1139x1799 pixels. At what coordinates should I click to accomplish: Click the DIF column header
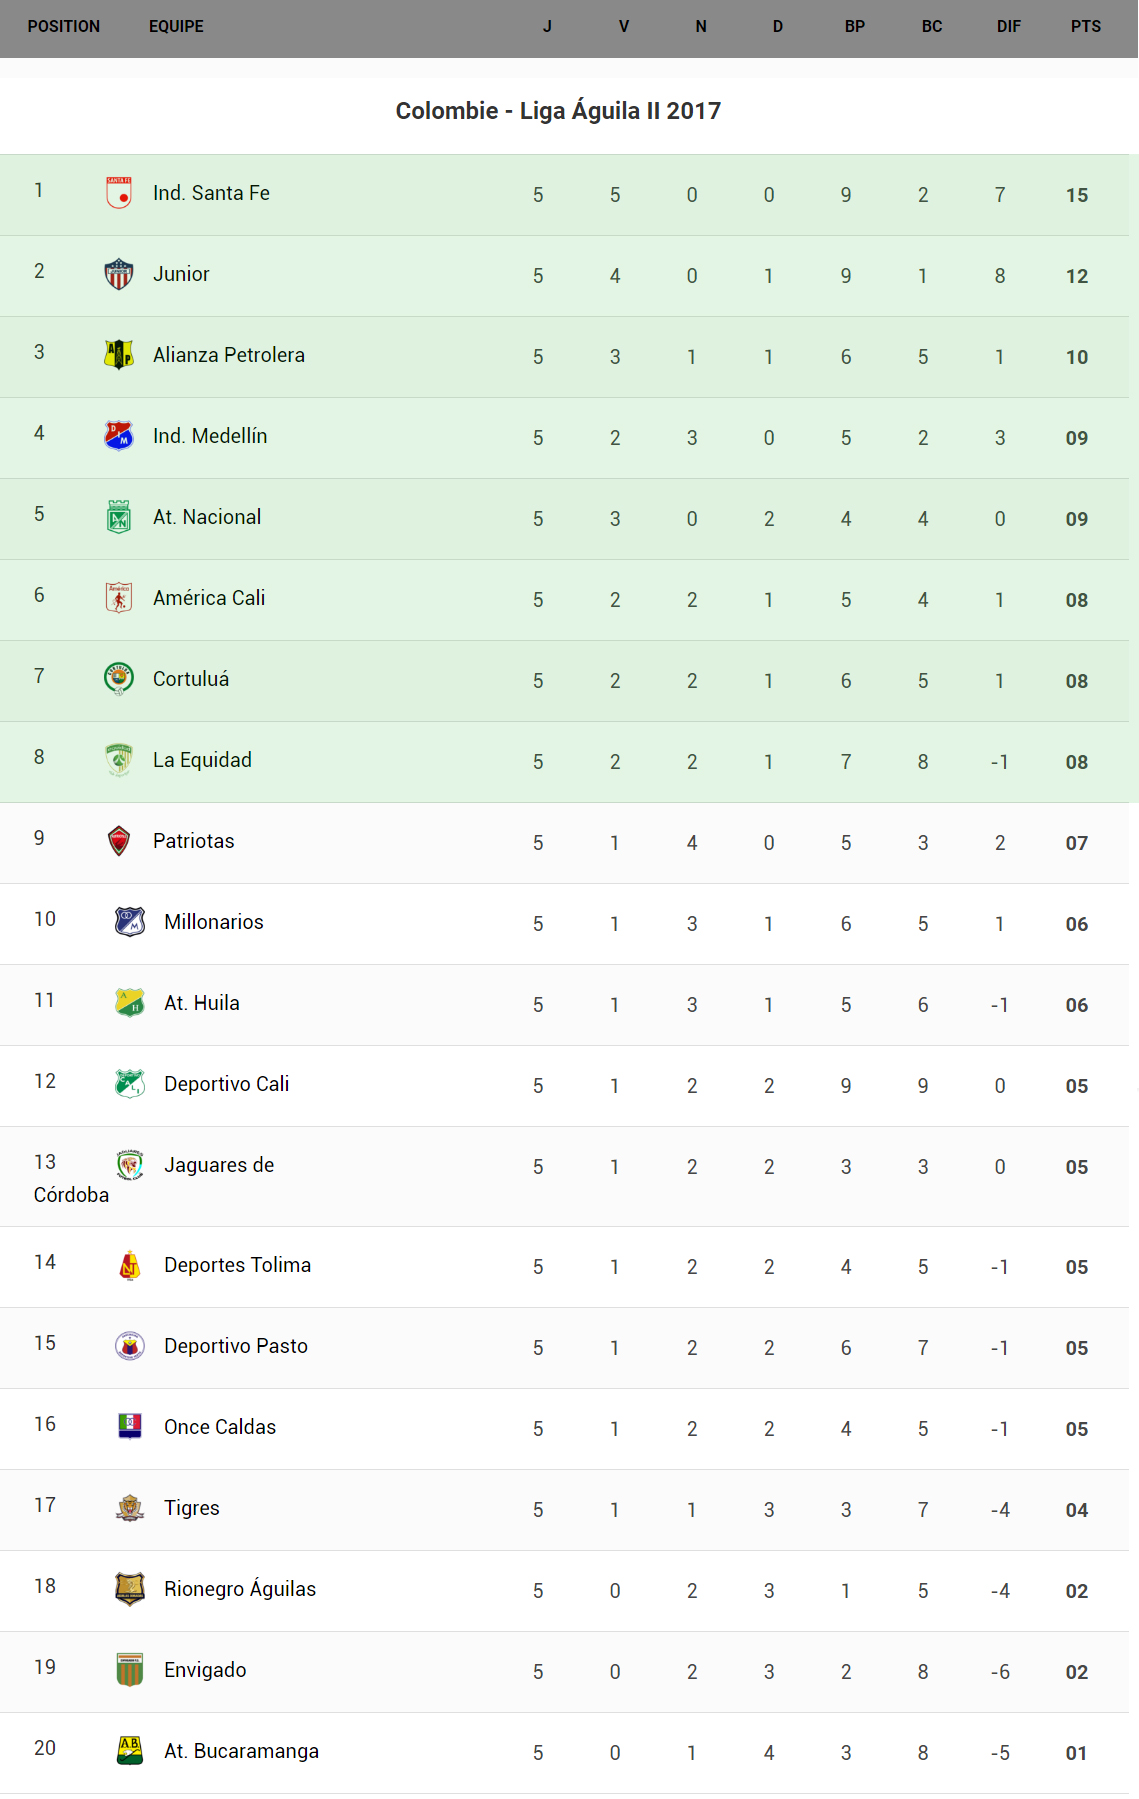coord(1008,27)
